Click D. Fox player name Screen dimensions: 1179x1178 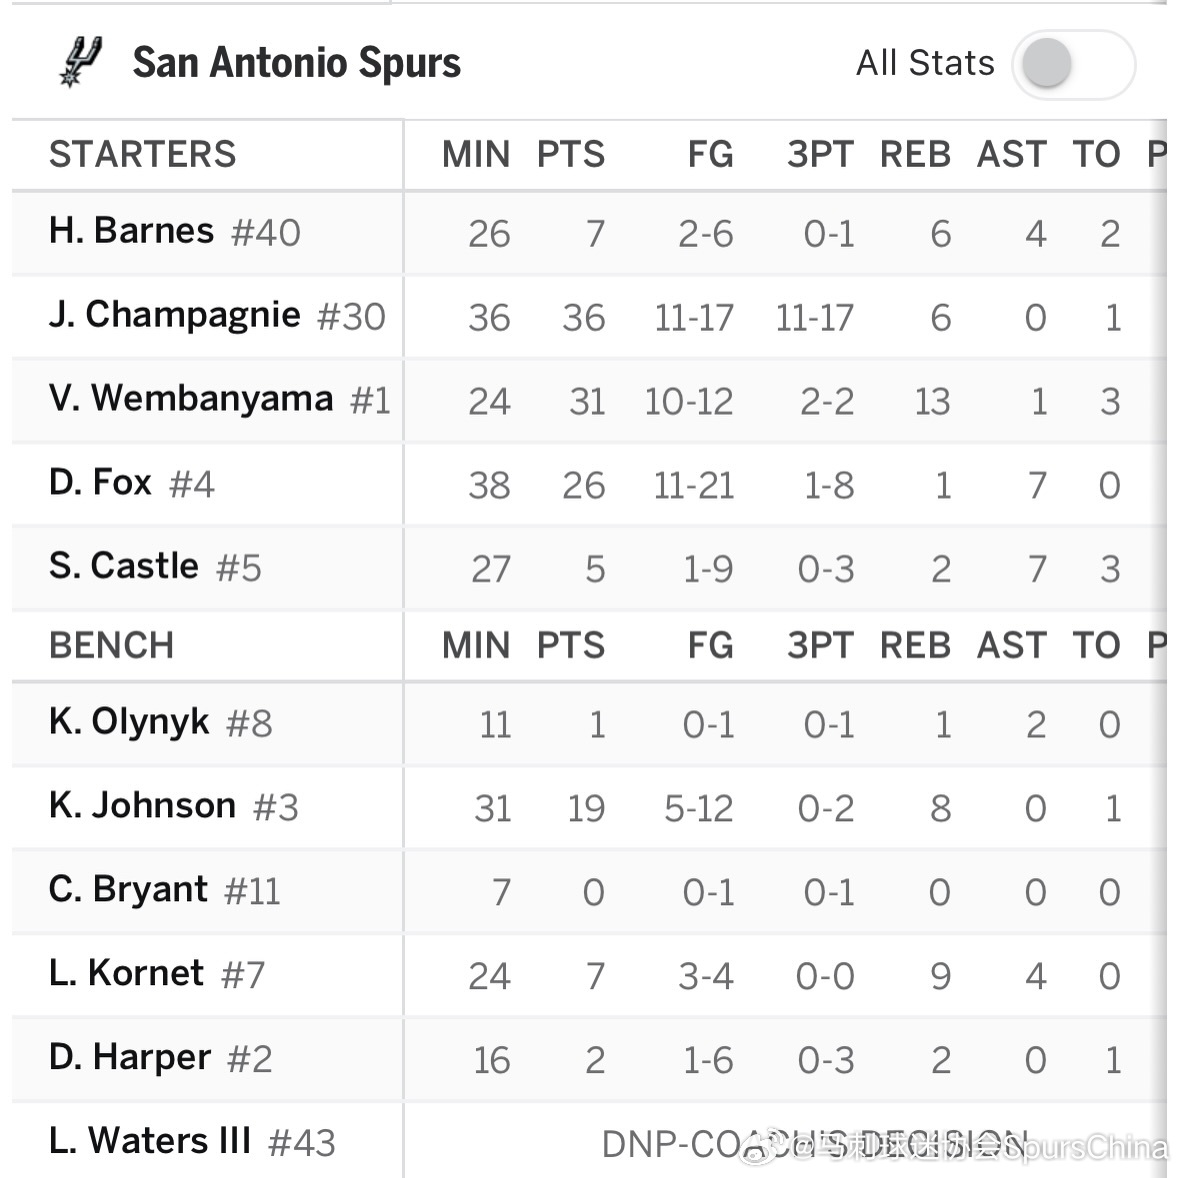100,483
